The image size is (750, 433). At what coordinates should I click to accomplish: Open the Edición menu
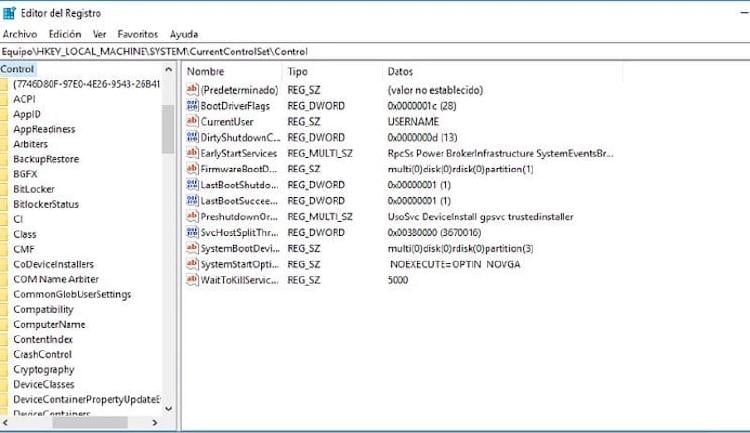tap(65, 34)
